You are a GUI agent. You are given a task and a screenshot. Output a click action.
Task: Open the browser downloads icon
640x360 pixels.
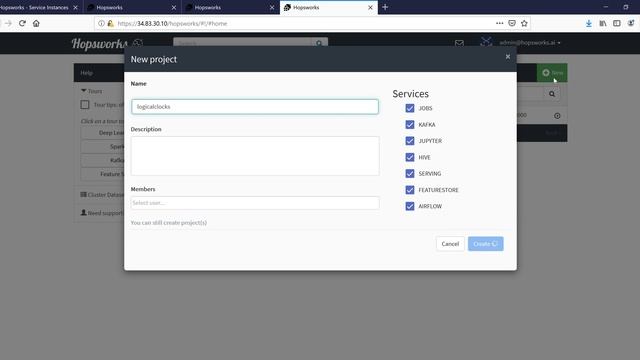tap(589, 23)
